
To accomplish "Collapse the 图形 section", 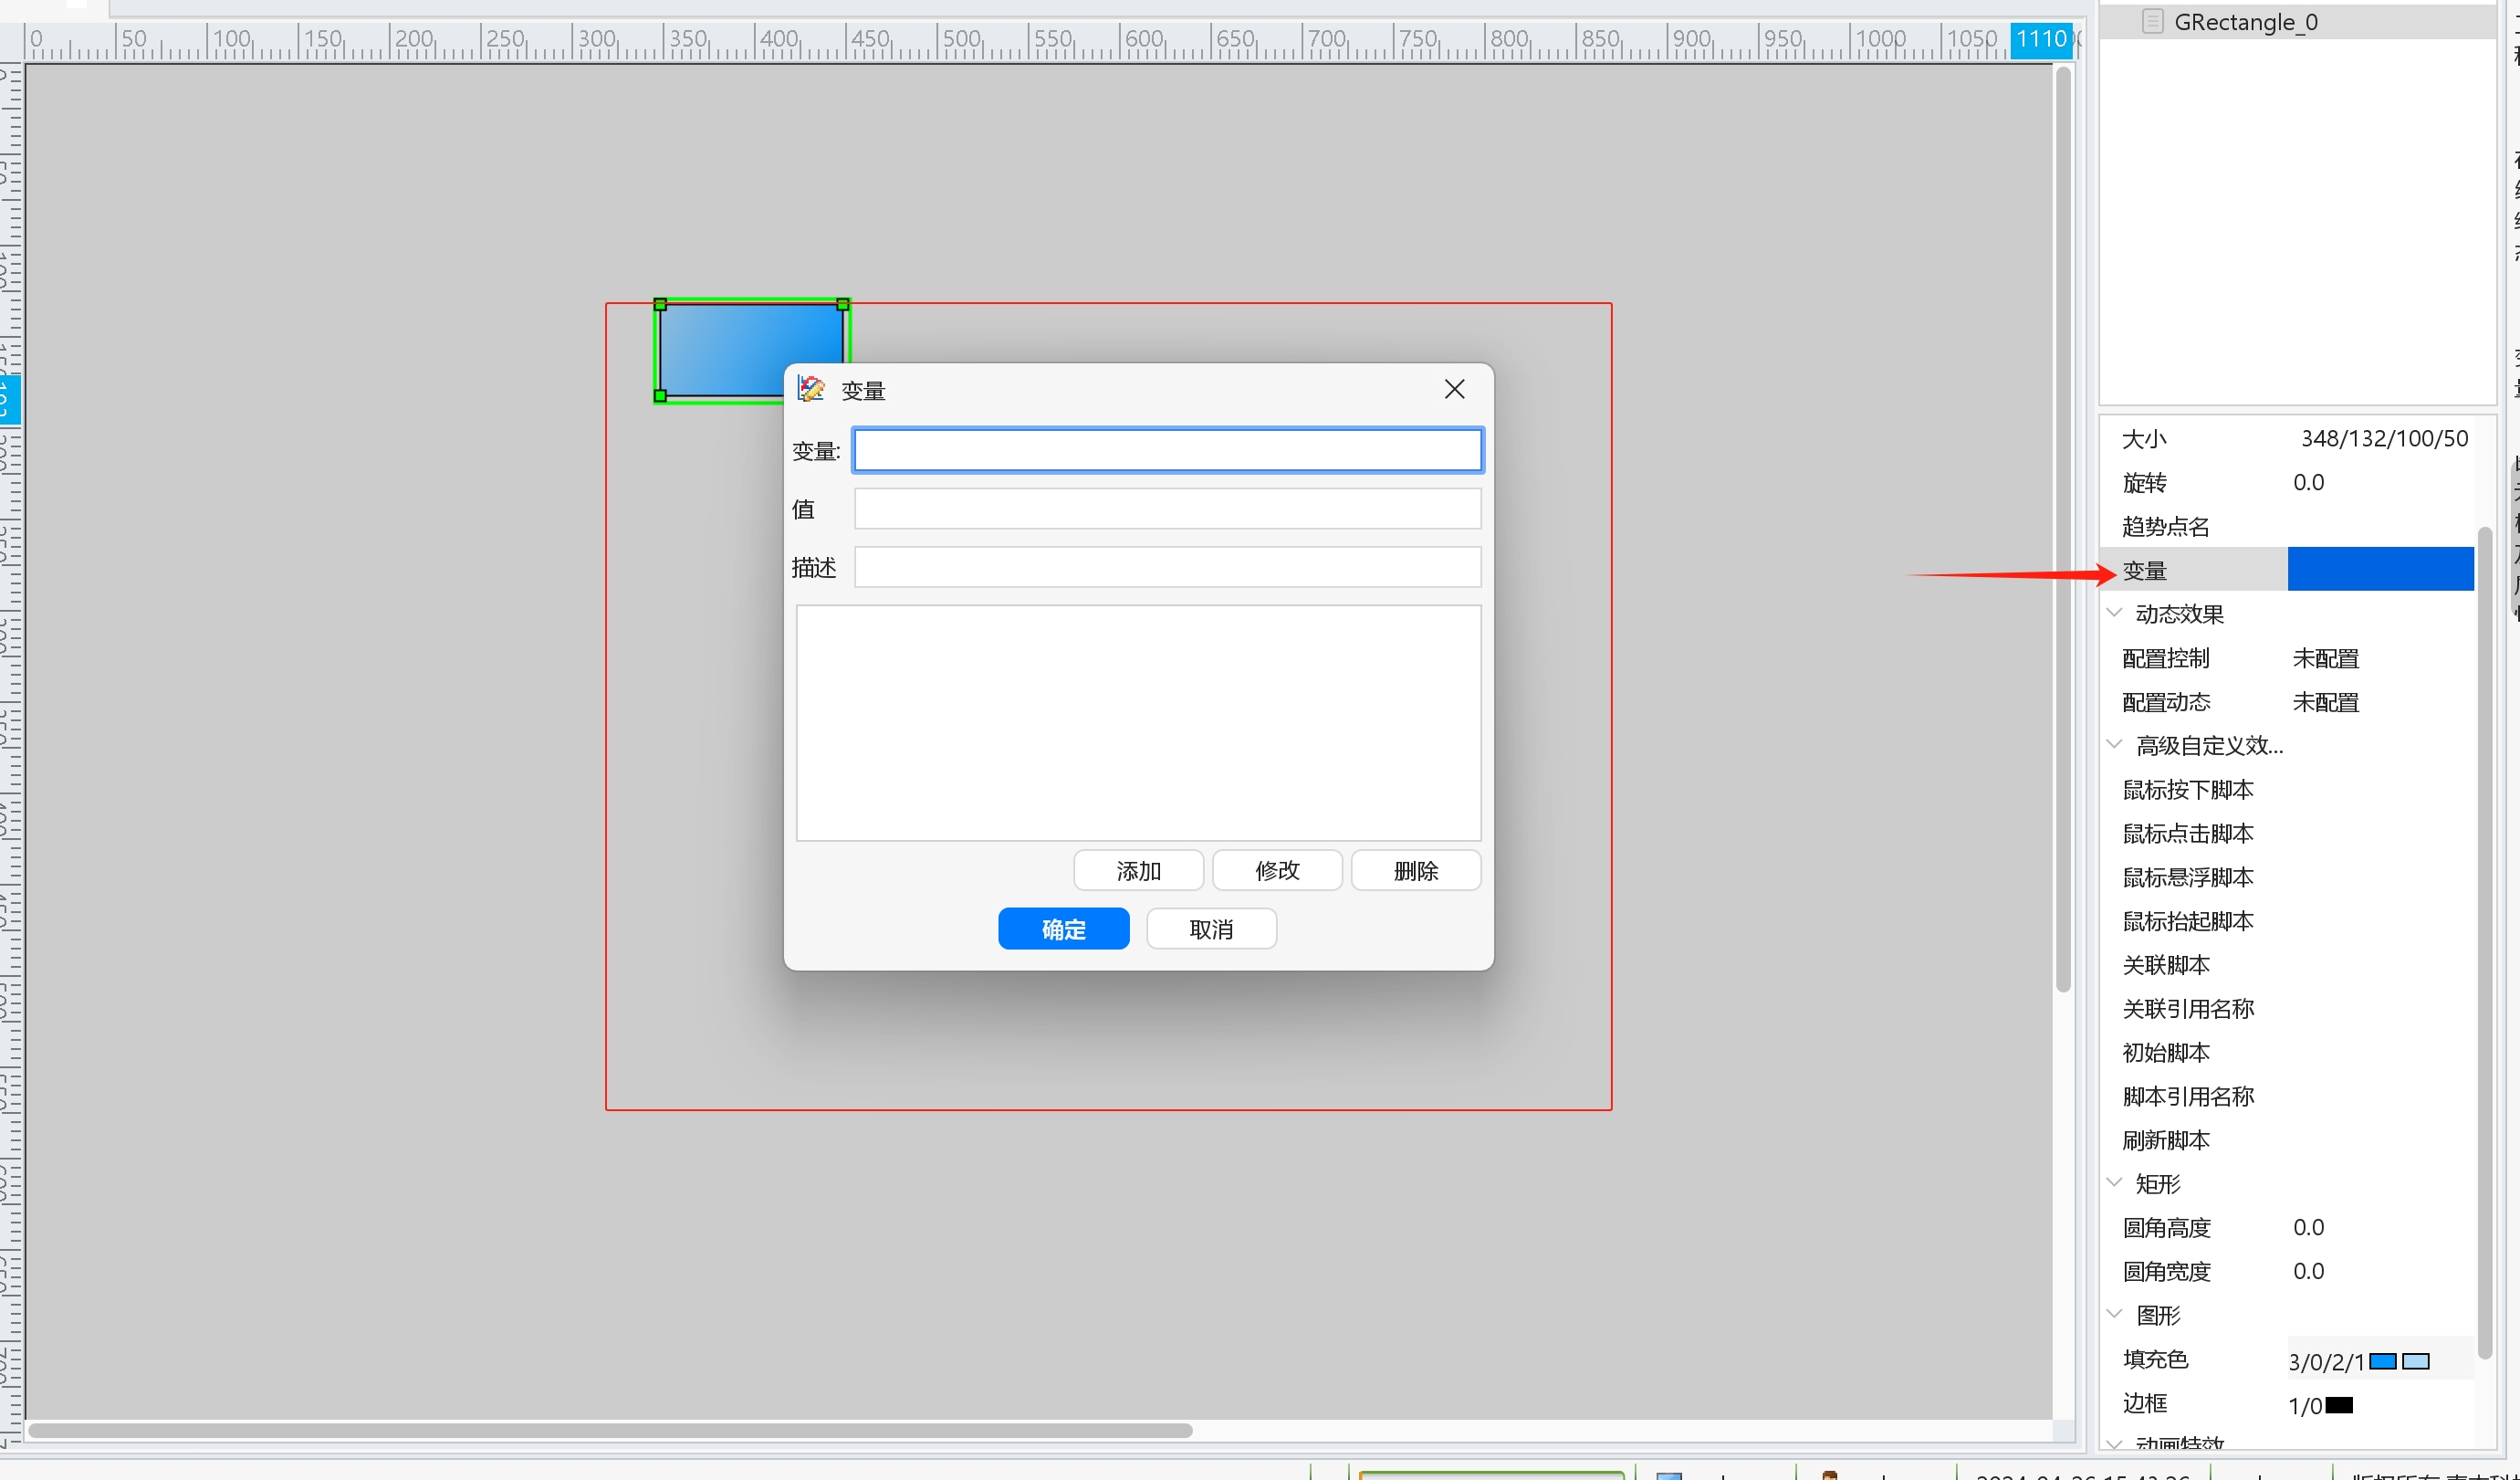I will pos(2115,1314).
